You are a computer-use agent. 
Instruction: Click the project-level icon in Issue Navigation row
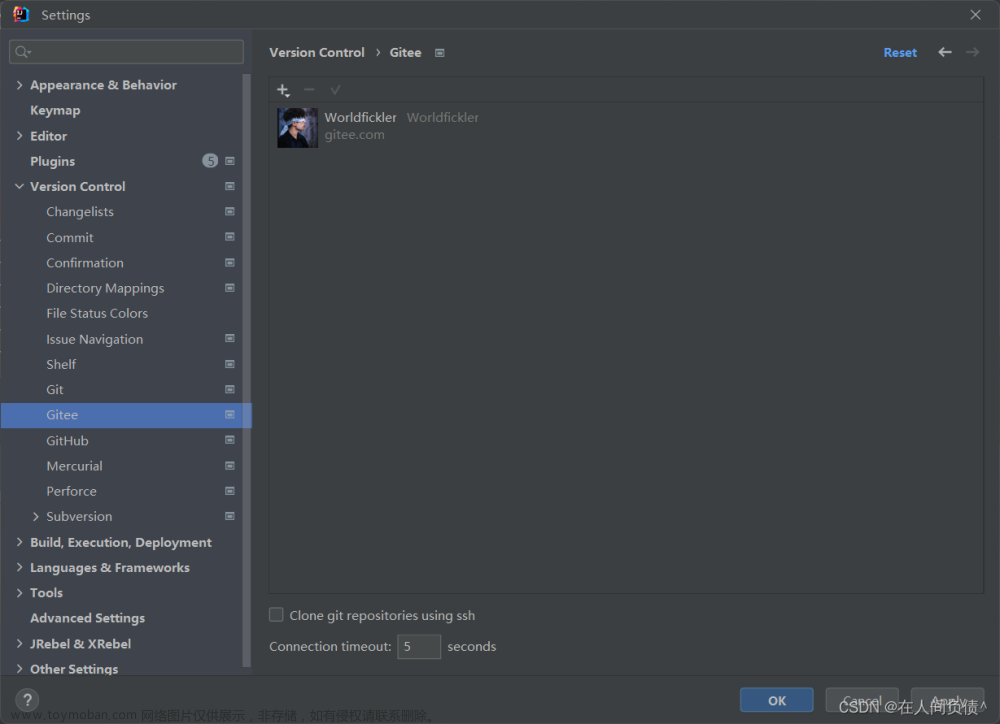[230, 339]
